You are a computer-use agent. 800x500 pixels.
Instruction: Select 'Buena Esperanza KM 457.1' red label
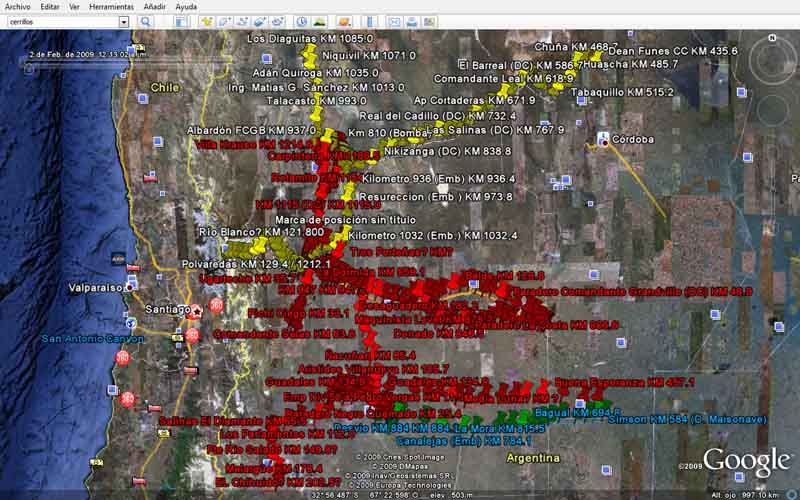tap(624, 382)
